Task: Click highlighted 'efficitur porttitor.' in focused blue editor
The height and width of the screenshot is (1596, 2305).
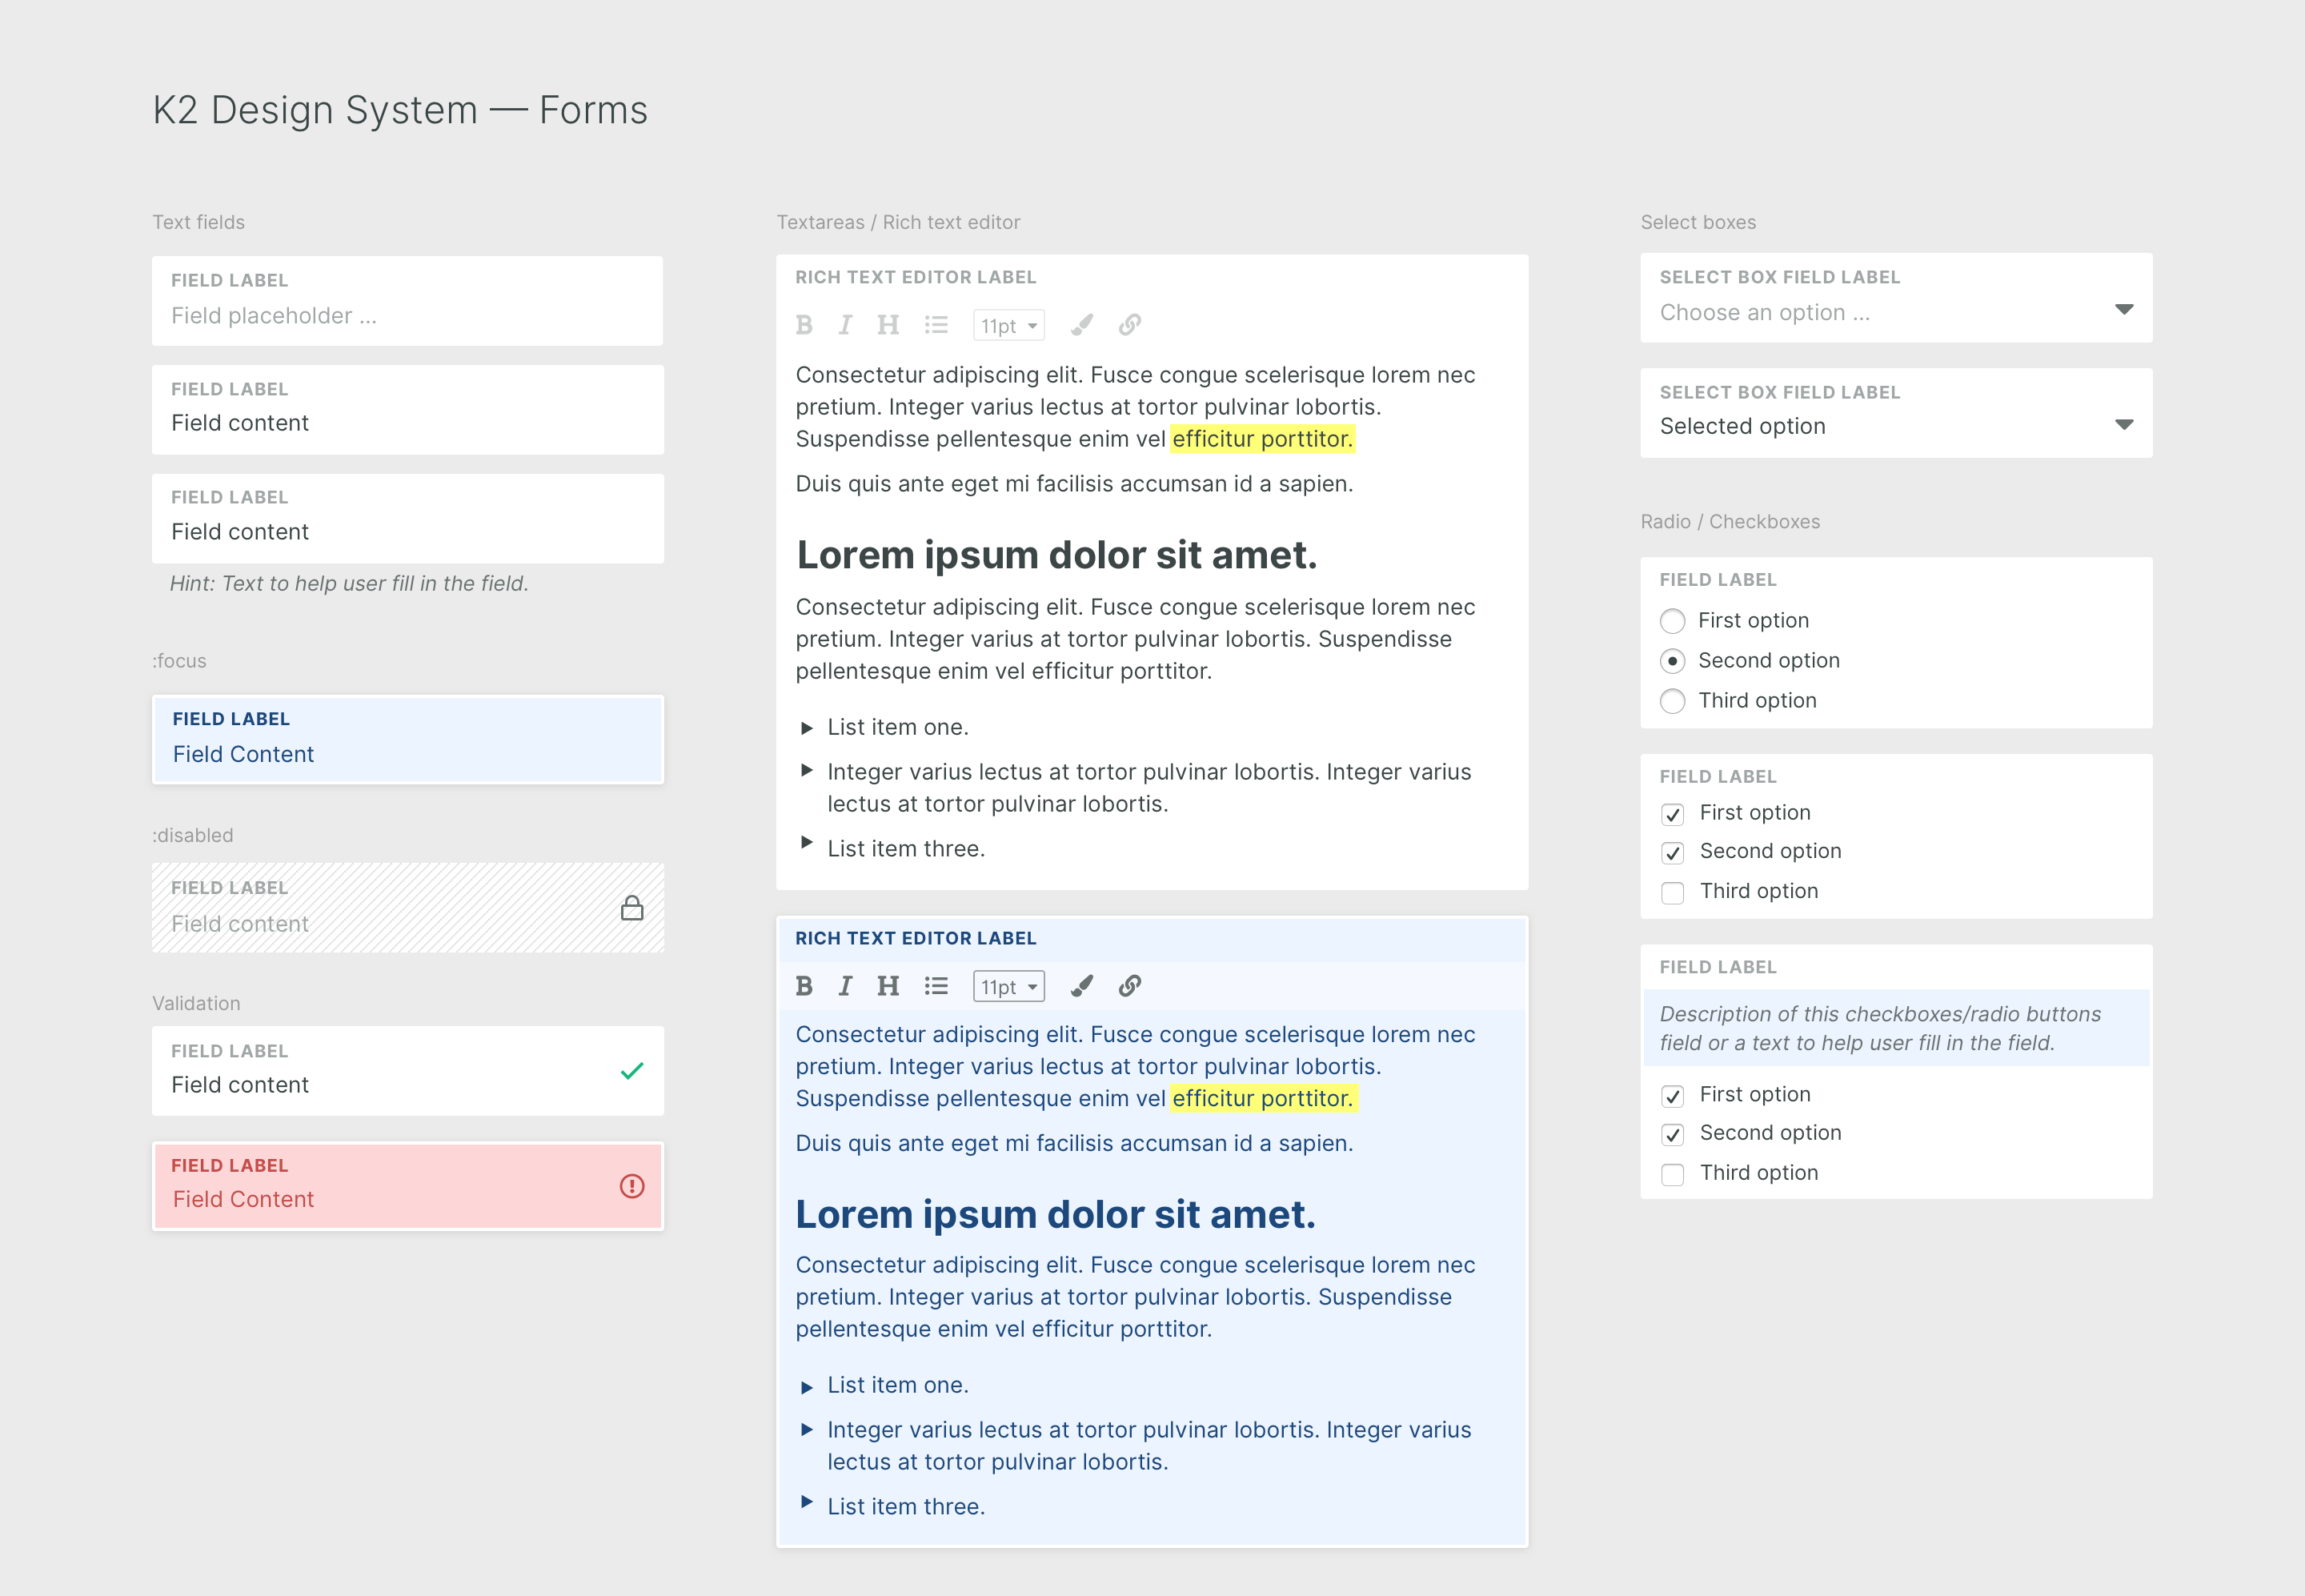Action: pos(1262,1098)
